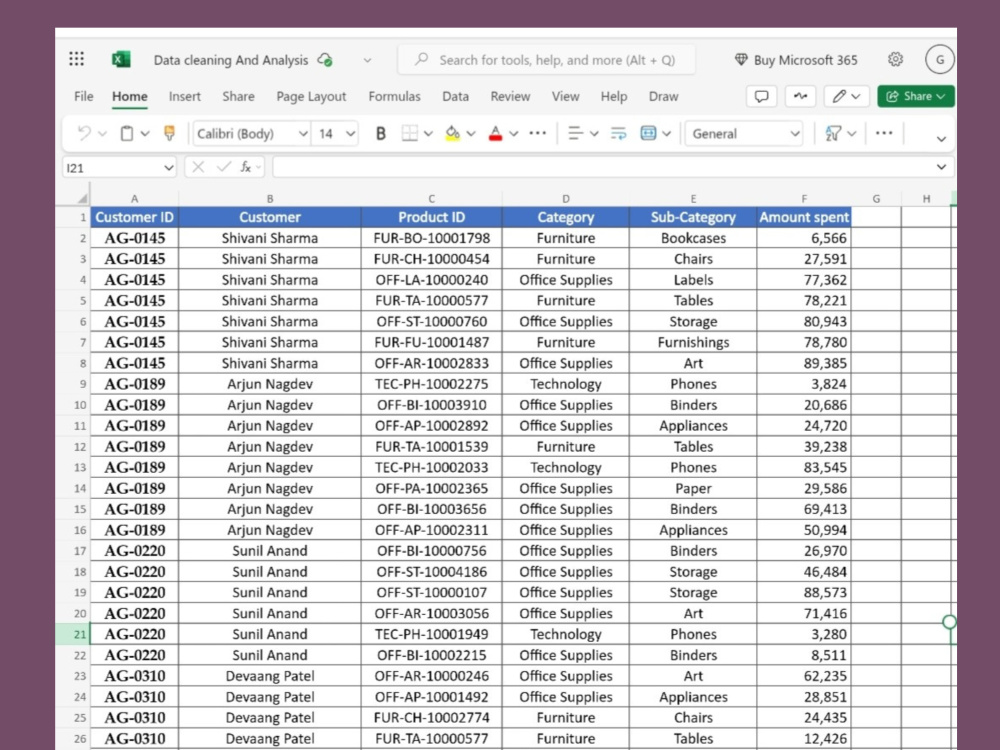Open the font color dropdown arrow
Screen dimensions: 1000x750
[513, 133]
